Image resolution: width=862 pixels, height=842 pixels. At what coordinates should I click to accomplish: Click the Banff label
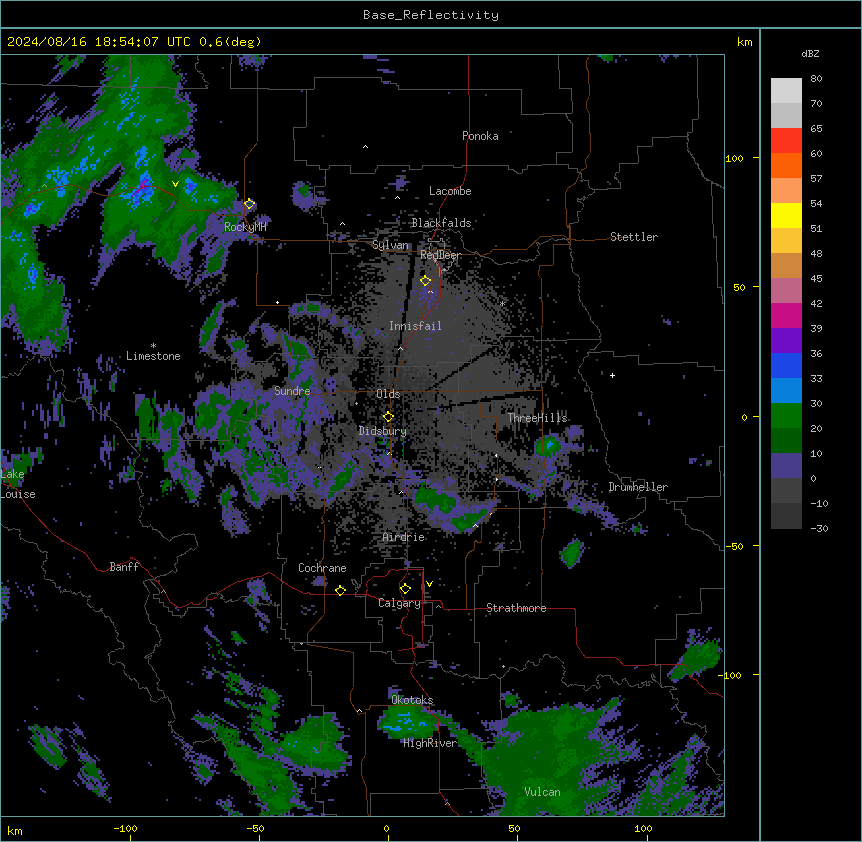click(x=124, y=567)
